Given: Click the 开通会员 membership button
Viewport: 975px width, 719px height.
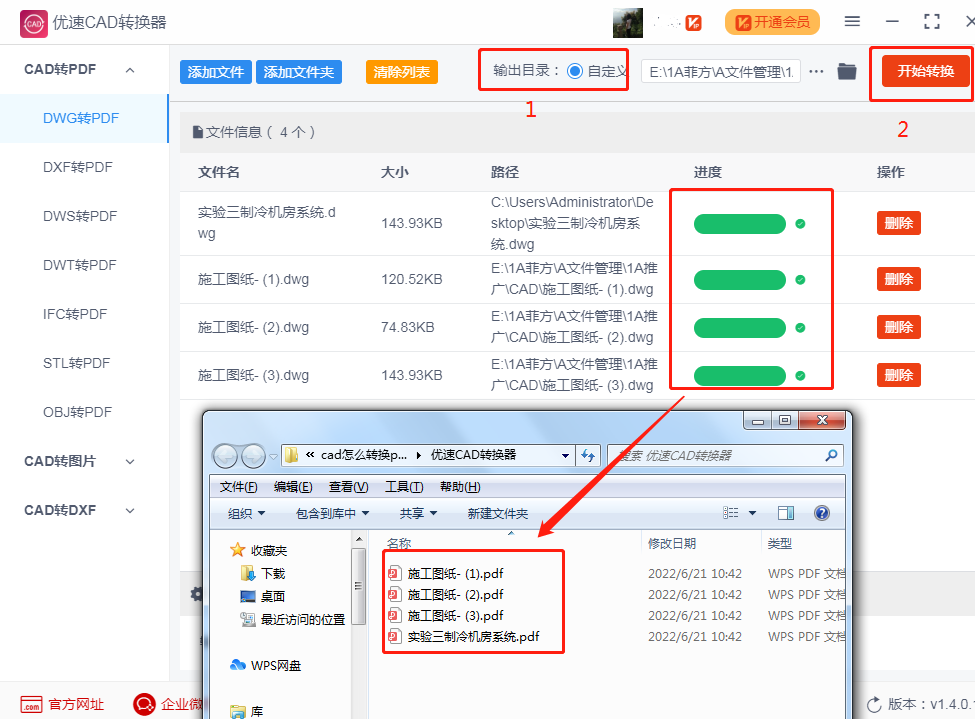Looking at the screenshot, I should click(772, 22).
